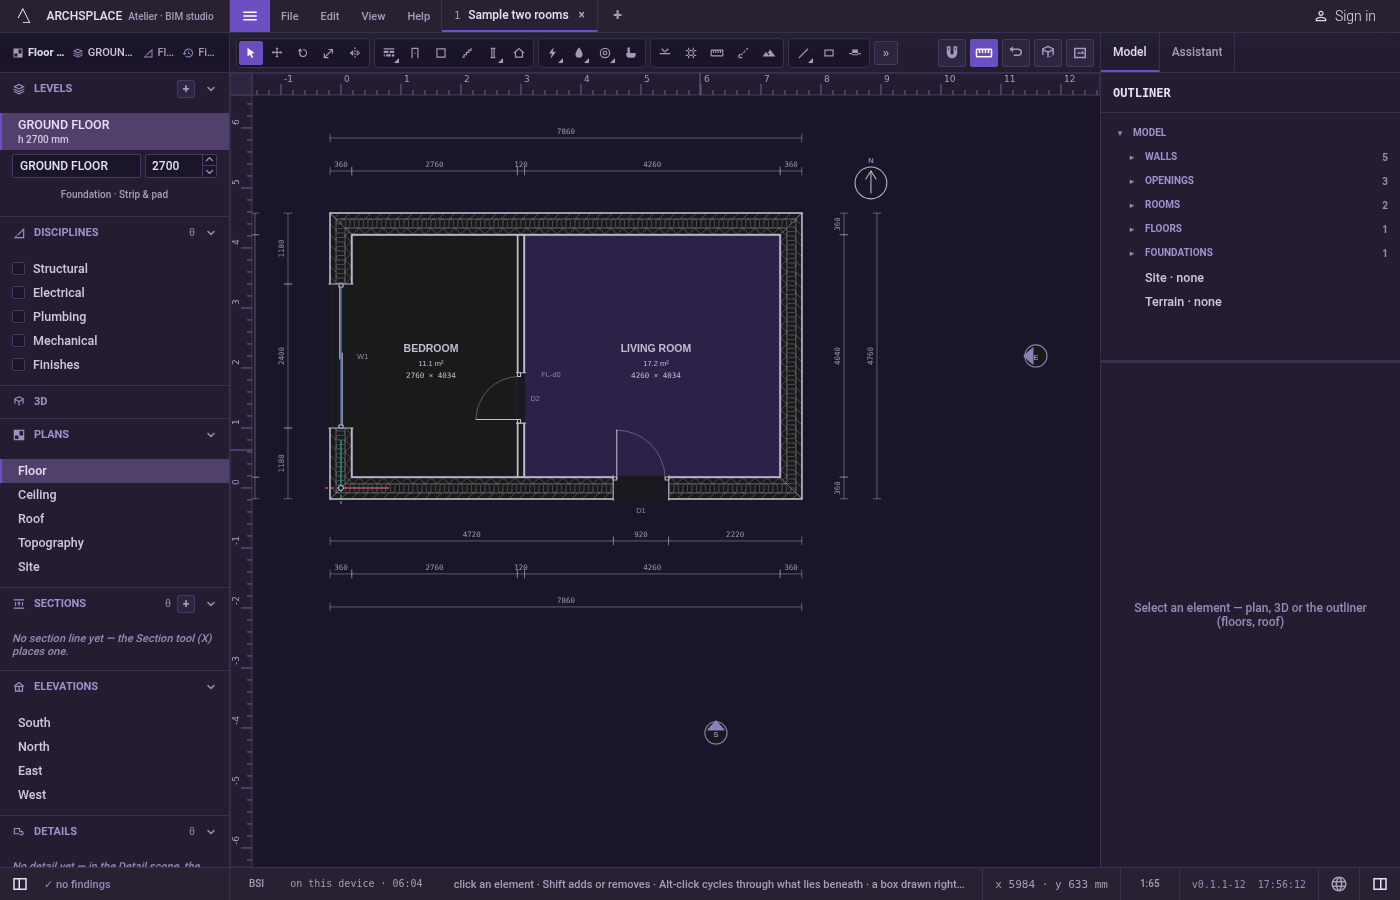Pick the Rotate tool
Viewport: 1400px width, 900px height.
pyautogui.click(x=302, y=53)
